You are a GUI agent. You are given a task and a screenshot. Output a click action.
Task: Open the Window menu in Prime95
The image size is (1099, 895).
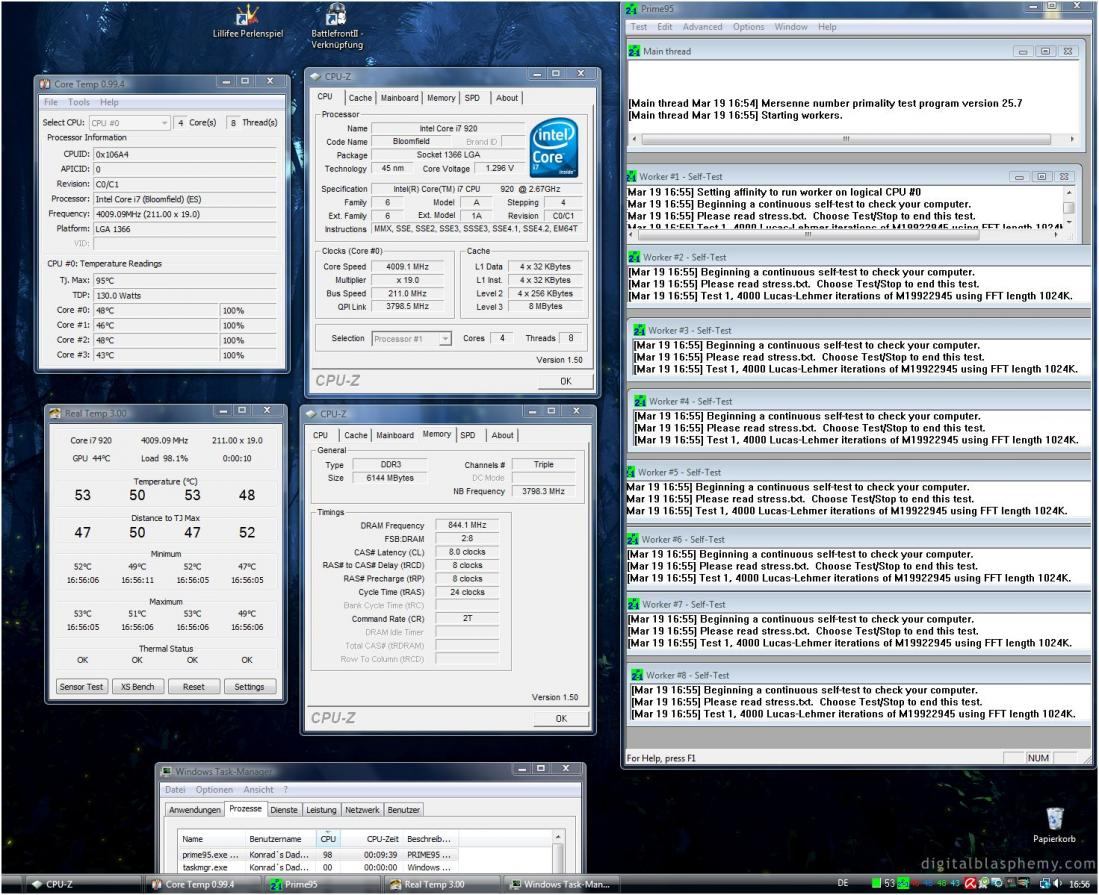791,27
